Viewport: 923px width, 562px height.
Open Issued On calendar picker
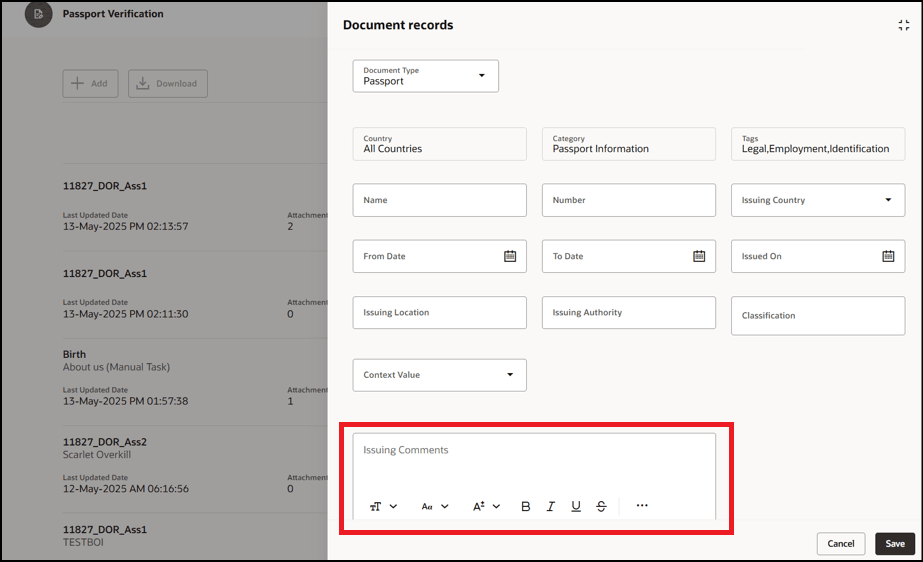(x=888, y=256)
